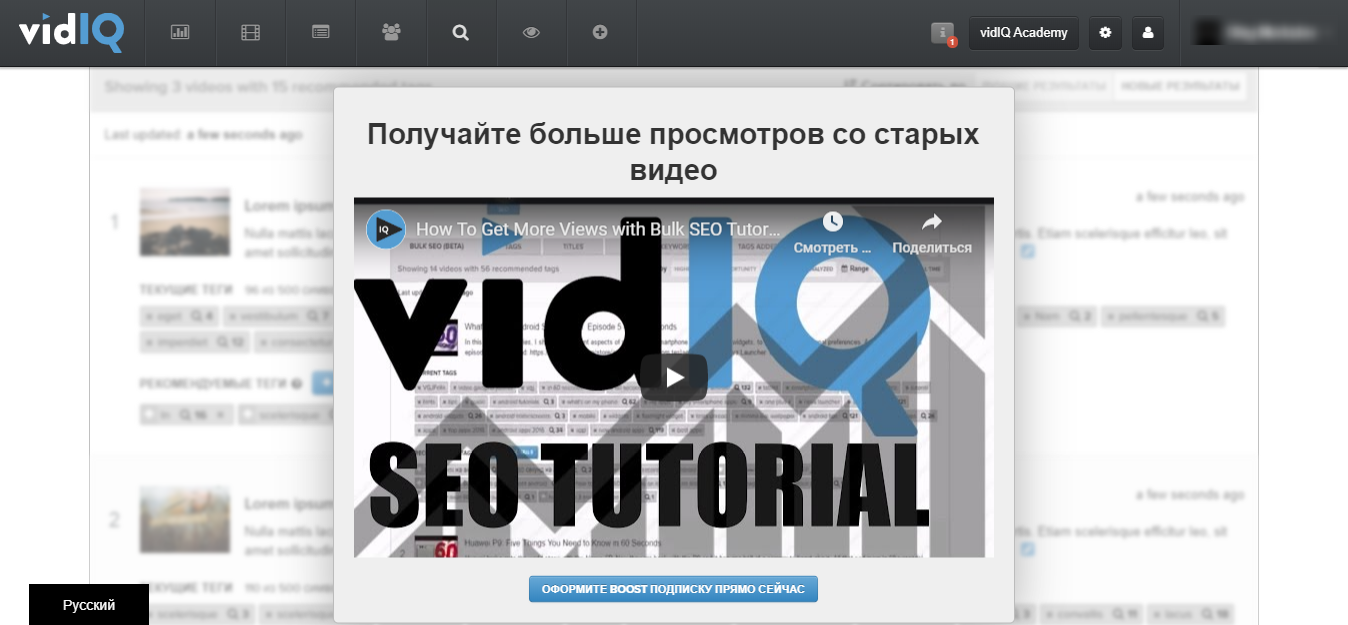Open the film strip videos icon

point(250,32)
